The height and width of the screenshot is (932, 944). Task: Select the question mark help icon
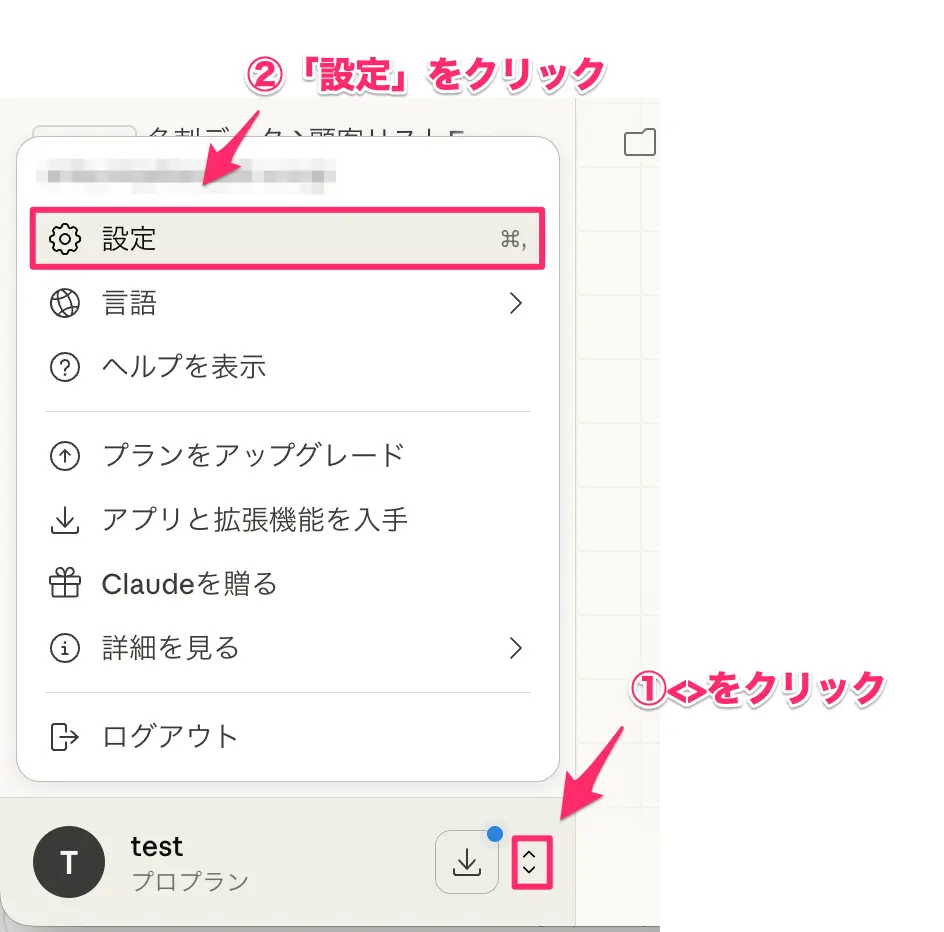point(64,367)
